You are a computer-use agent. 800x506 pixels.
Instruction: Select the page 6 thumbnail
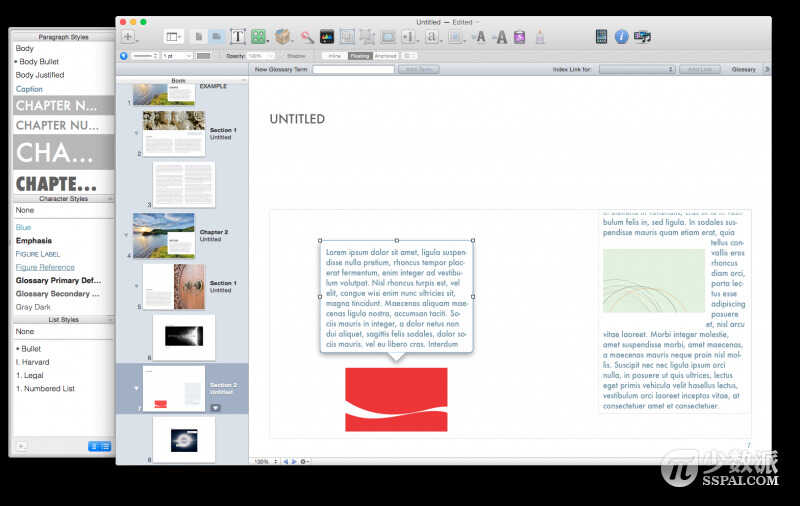(x=184, y=337)
